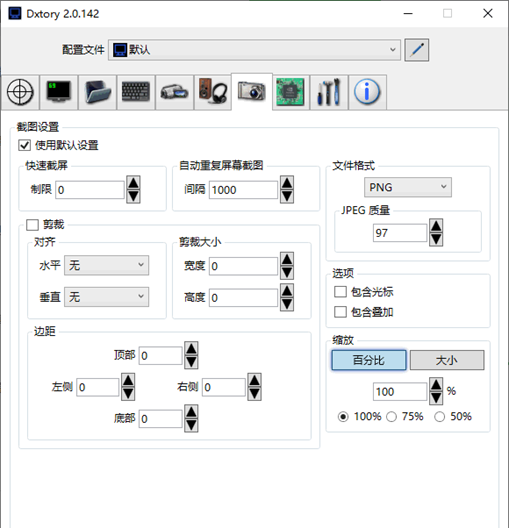Increase the 高度 crop height
Screen dimensions: 509x528
coord(287,291)
